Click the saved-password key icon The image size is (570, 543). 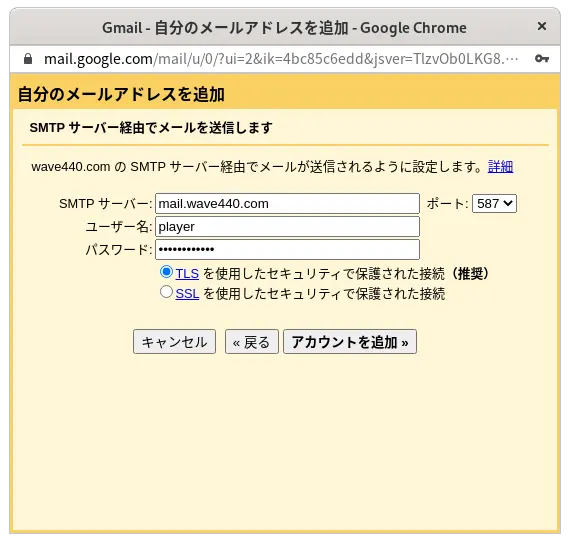[x=542, y=59]
